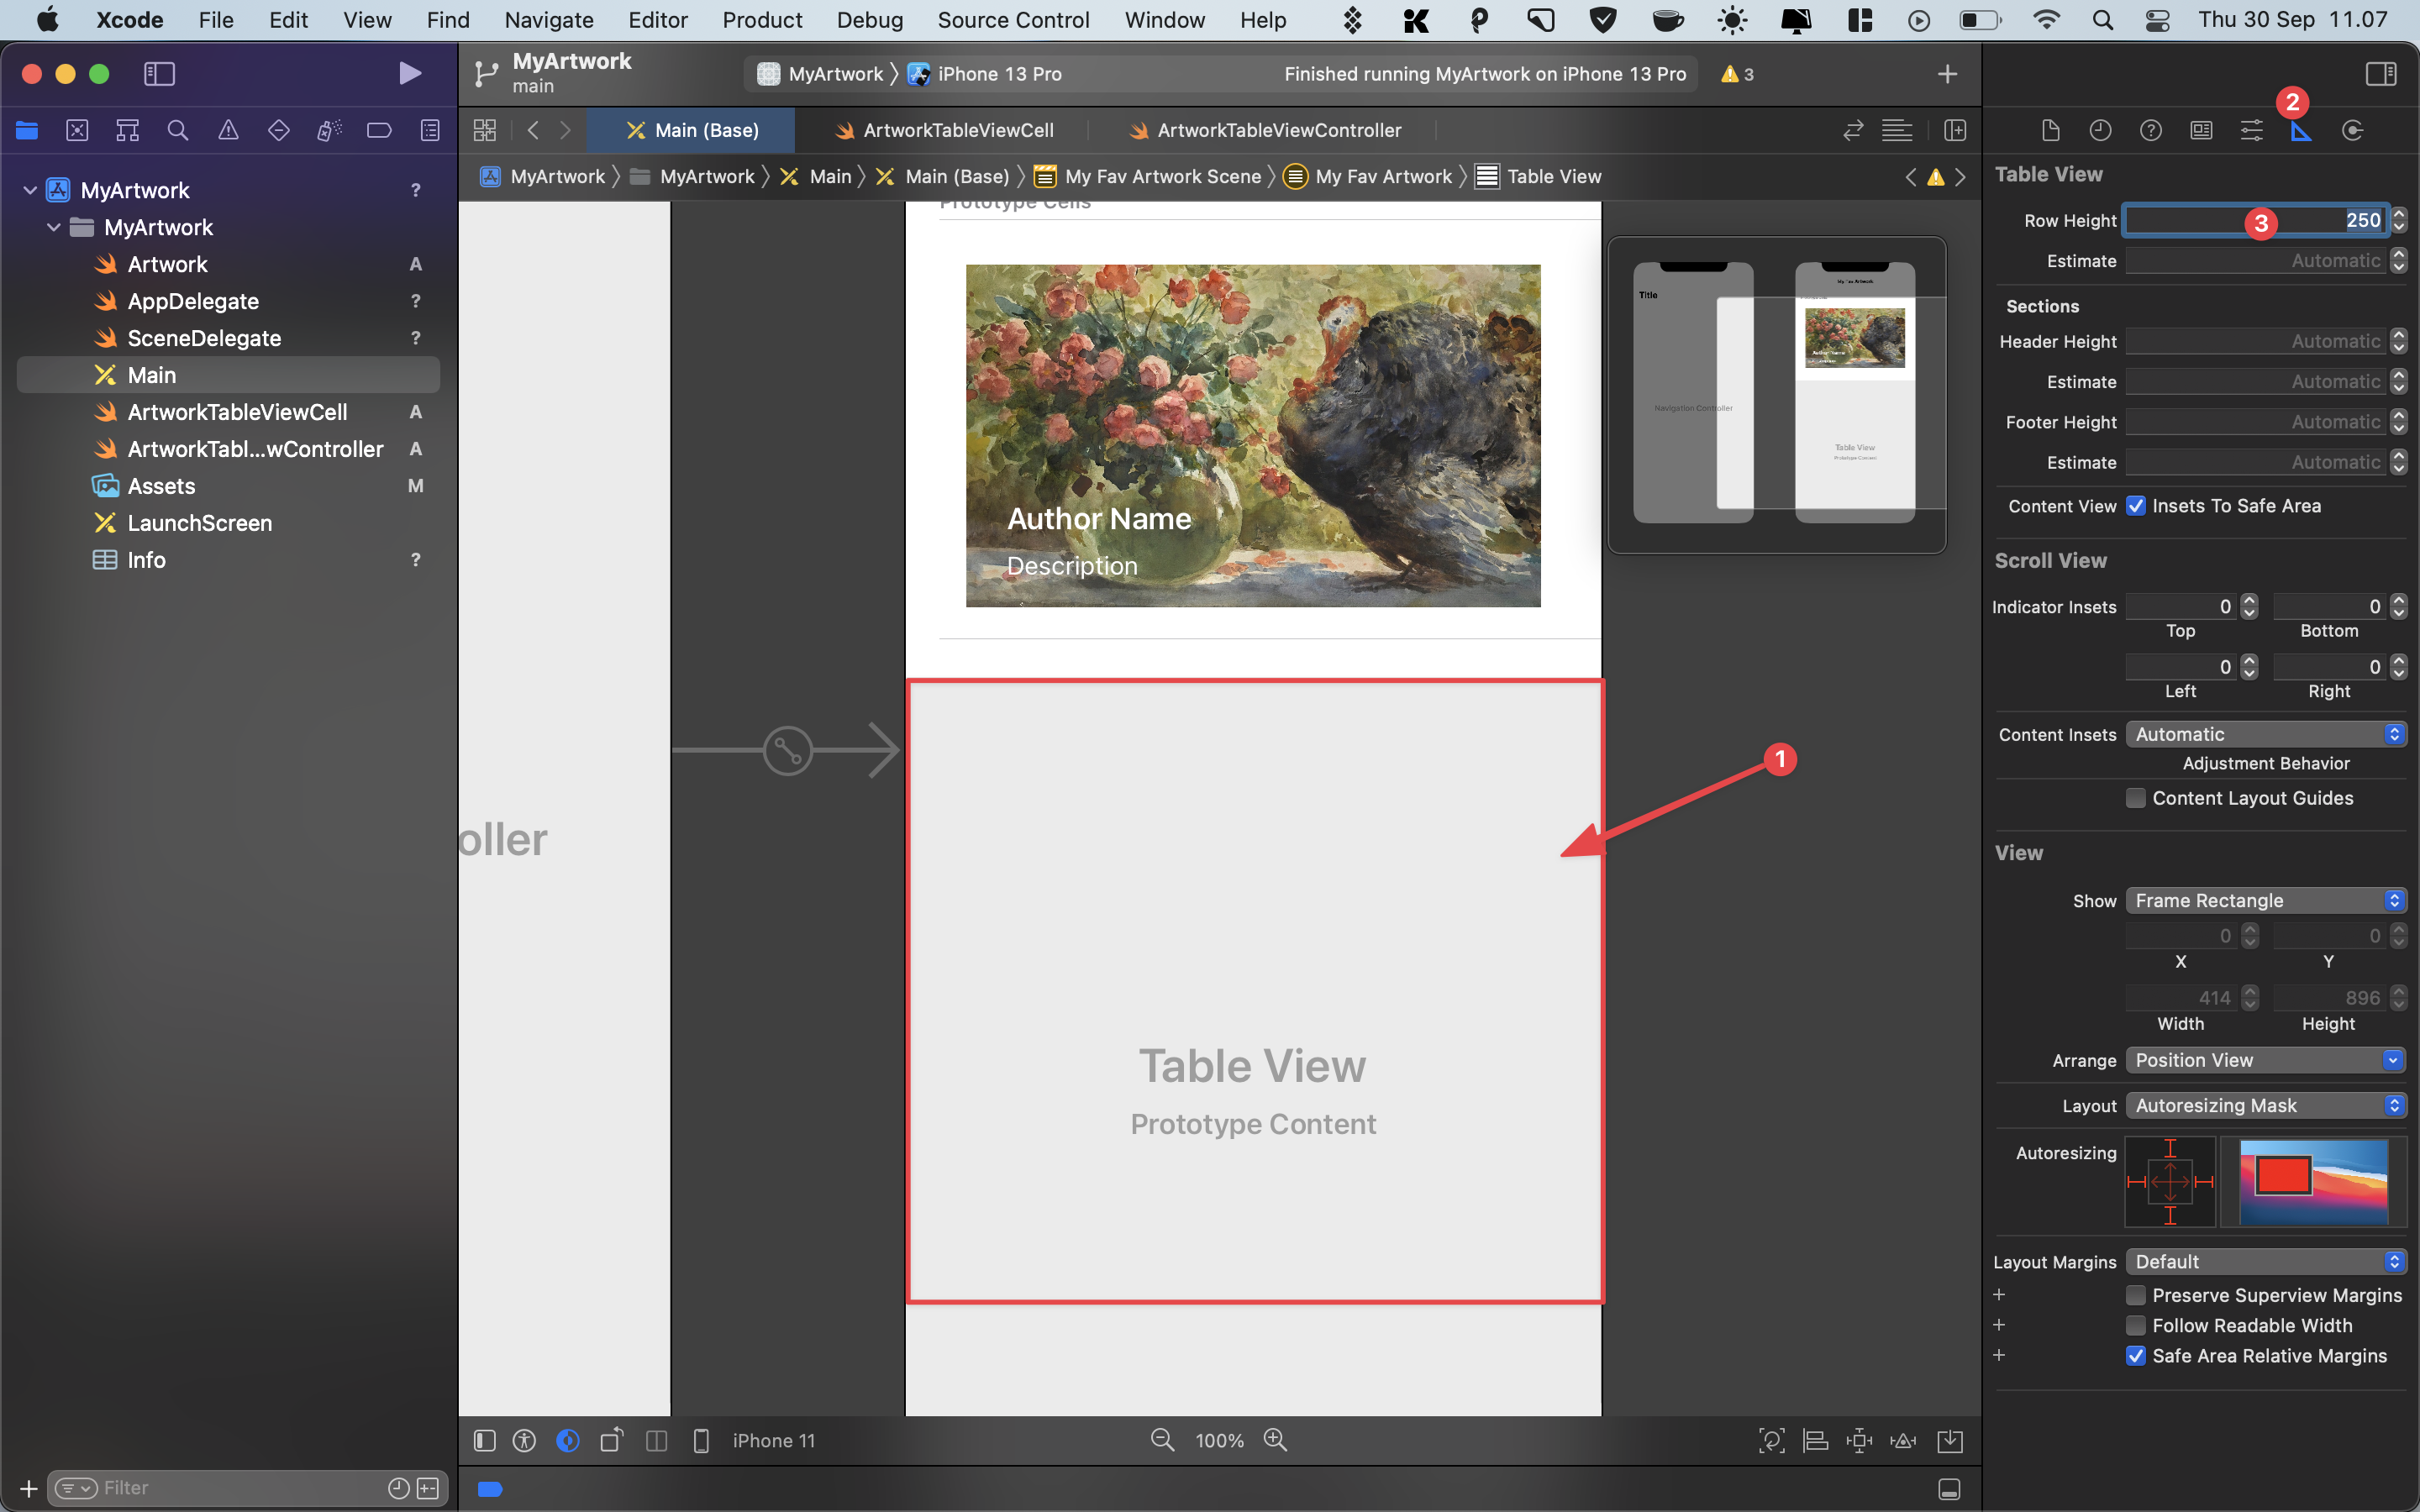This screenshot has height=1512, width=2420.
Task: Show the Quick Help inspector
Action: coord(2151,130)
